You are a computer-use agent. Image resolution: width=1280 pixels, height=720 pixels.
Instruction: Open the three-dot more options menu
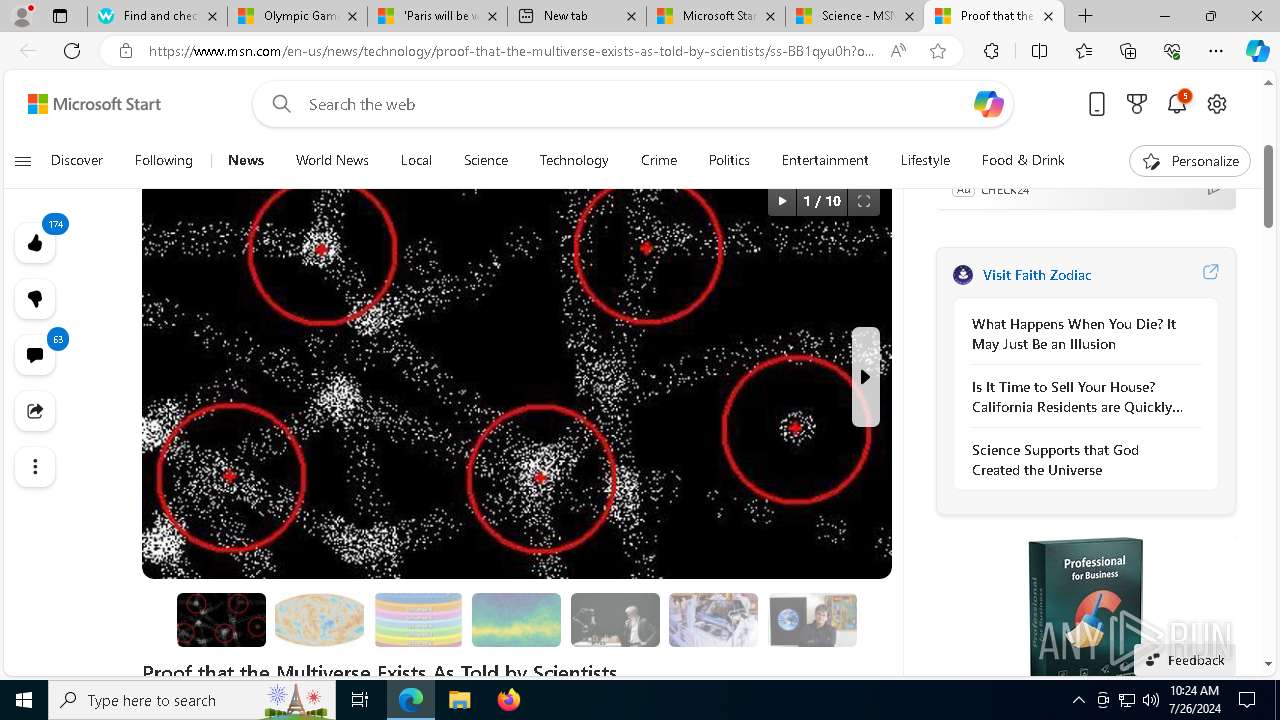coord(35,467)
